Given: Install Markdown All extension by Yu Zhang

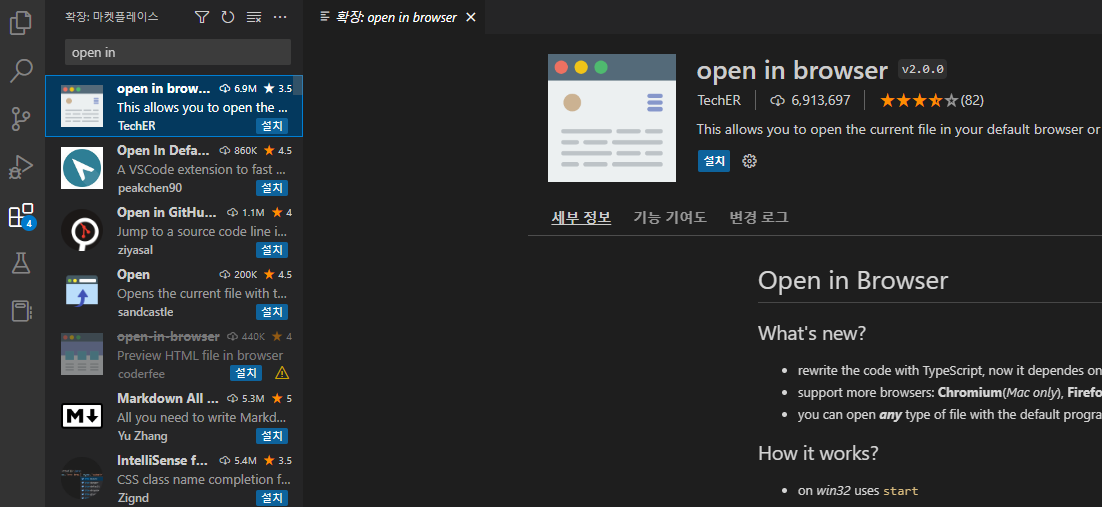Looking at the screenshot, I should pyautogui.click(x=272, y=436).
